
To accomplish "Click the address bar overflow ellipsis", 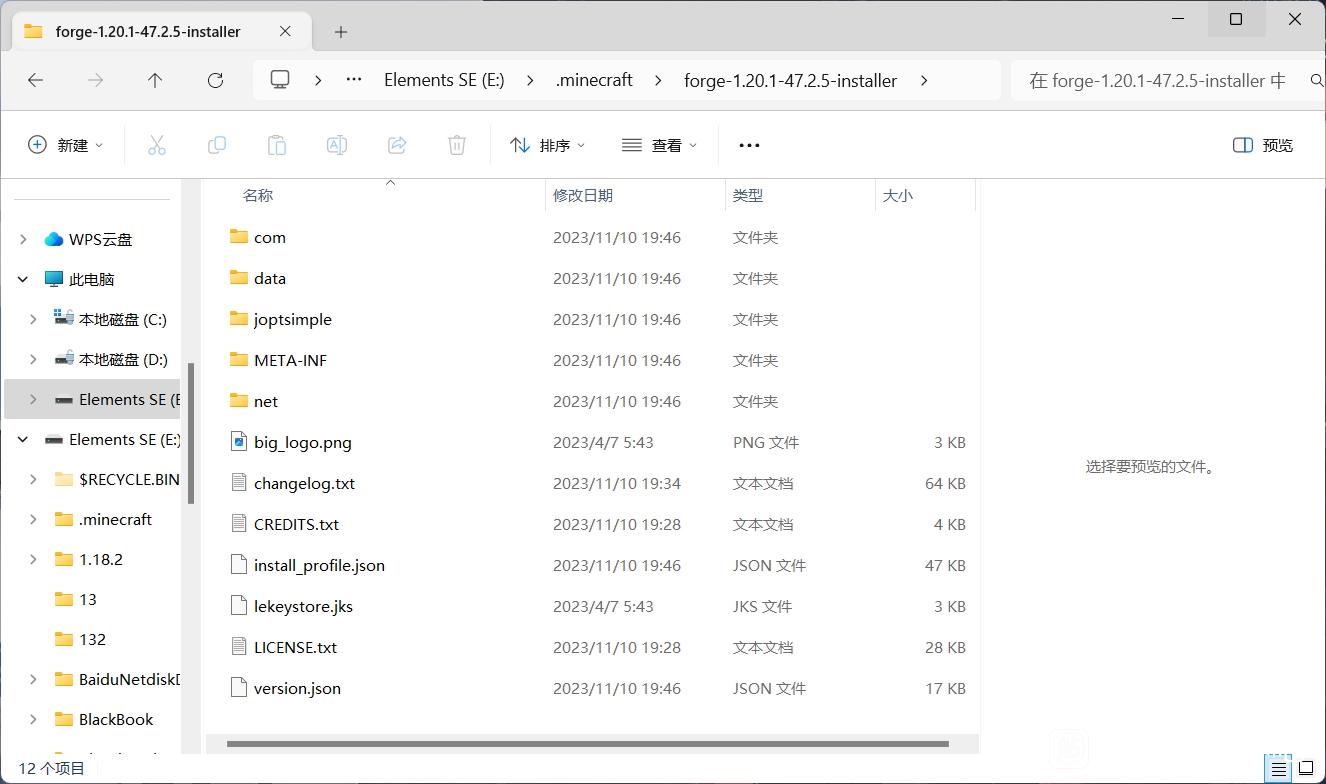I will pyautogui.click(x=353, y=80).
